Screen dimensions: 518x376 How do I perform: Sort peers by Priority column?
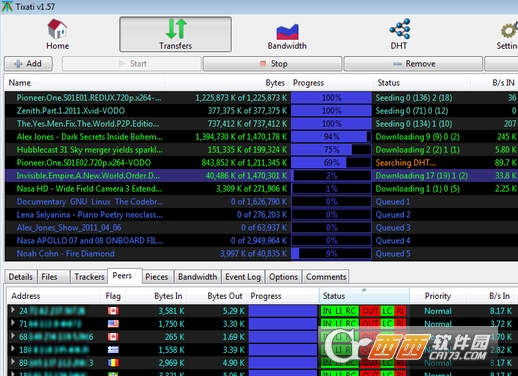point(438,296)
